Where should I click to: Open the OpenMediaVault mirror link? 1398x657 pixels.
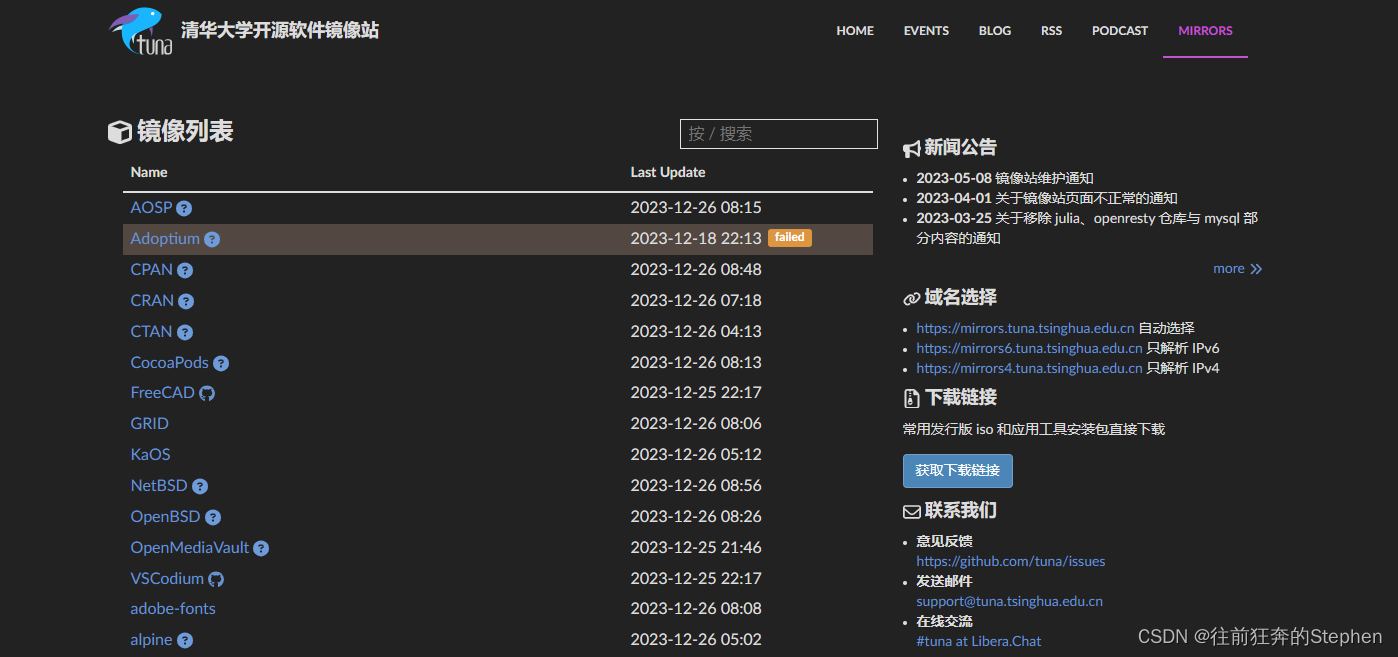coord(190,548)
